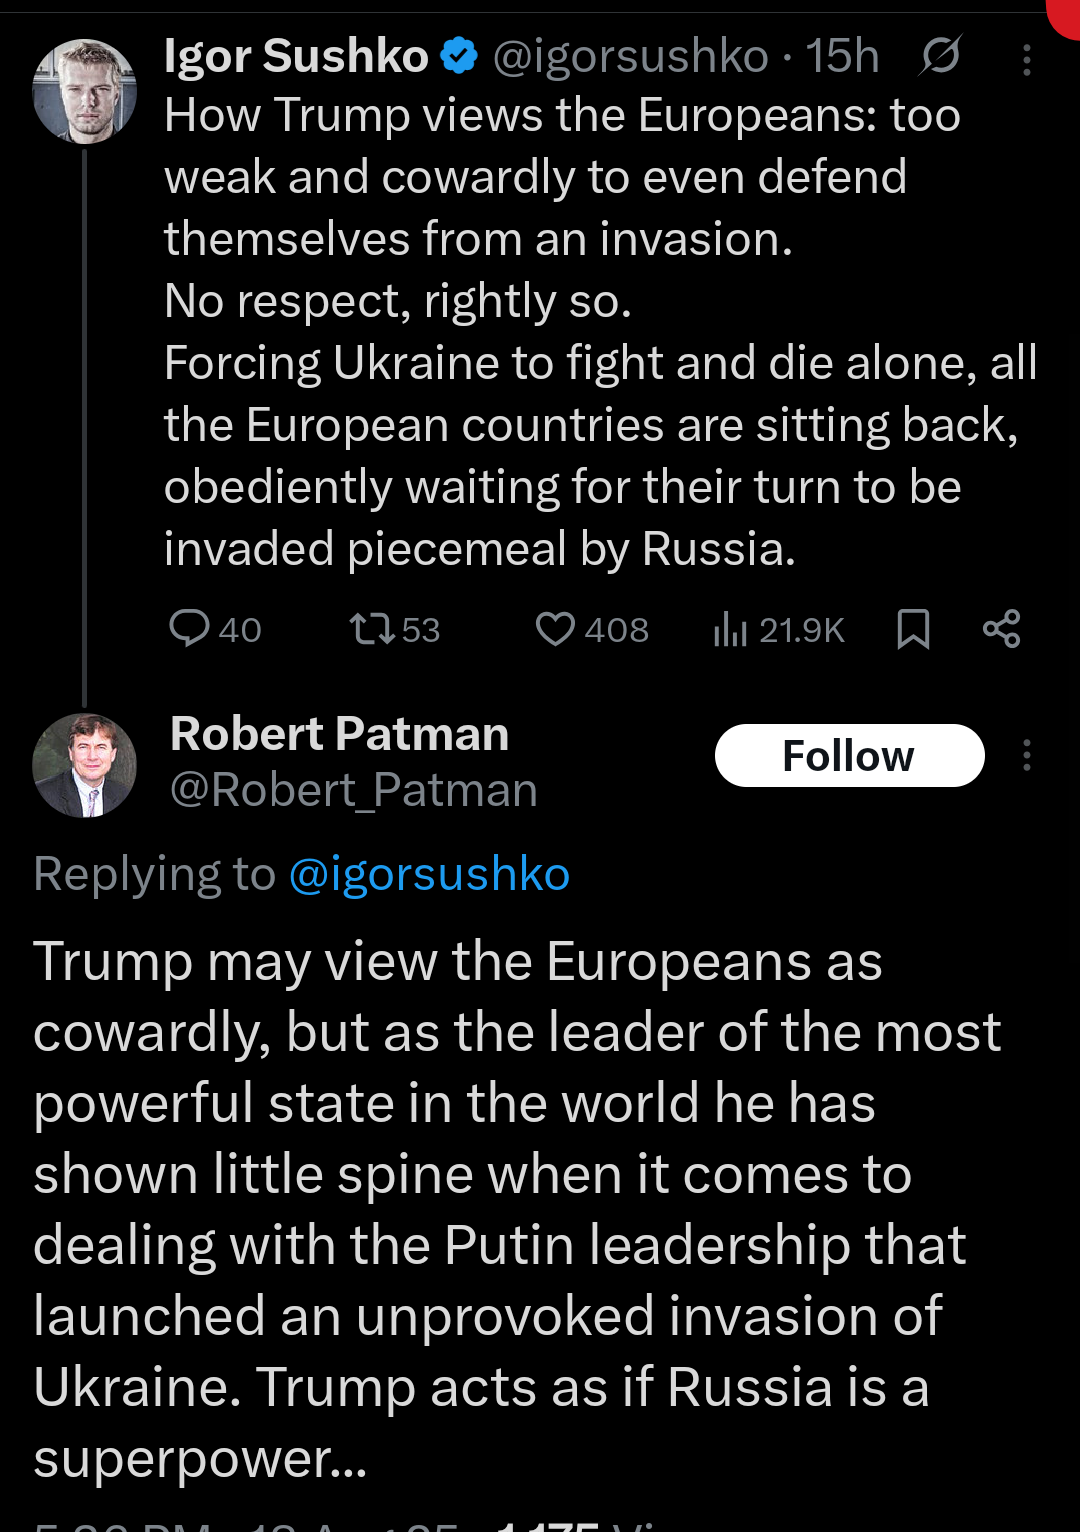Click Igor Sushko's blue verified badge
This screenshot has width=1080, height=1532.
459,56
